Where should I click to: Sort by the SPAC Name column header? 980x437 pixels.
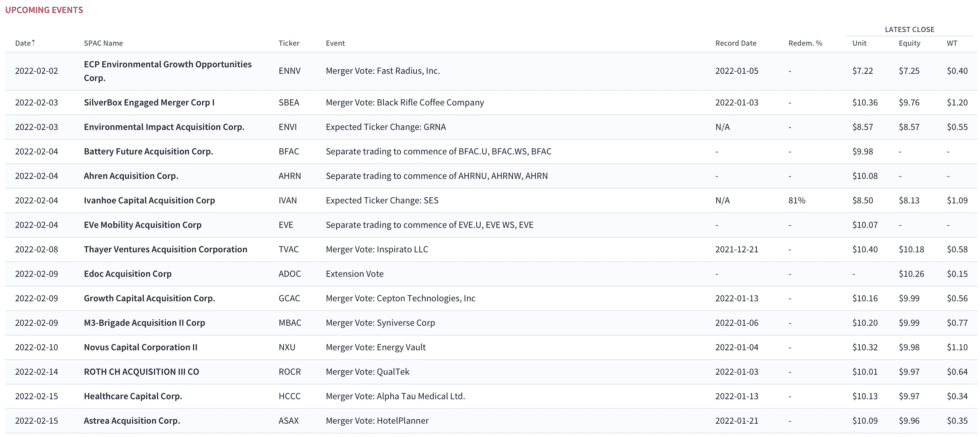[x=103, y=43]
